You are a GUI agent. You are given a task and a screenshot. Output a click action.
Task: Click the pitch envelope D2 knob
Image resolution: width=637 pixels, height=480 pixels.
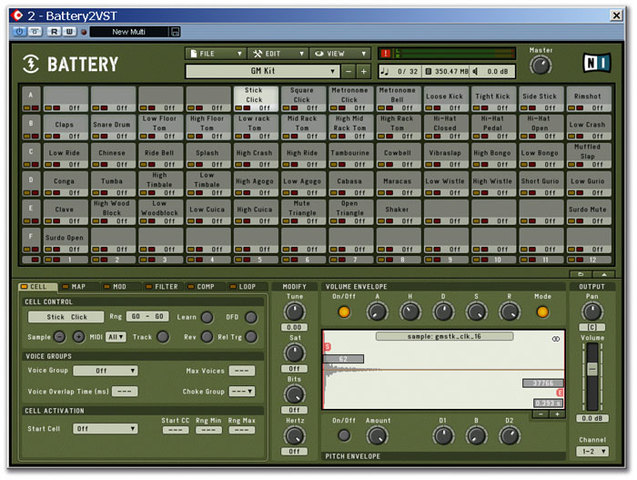[509, 436]
